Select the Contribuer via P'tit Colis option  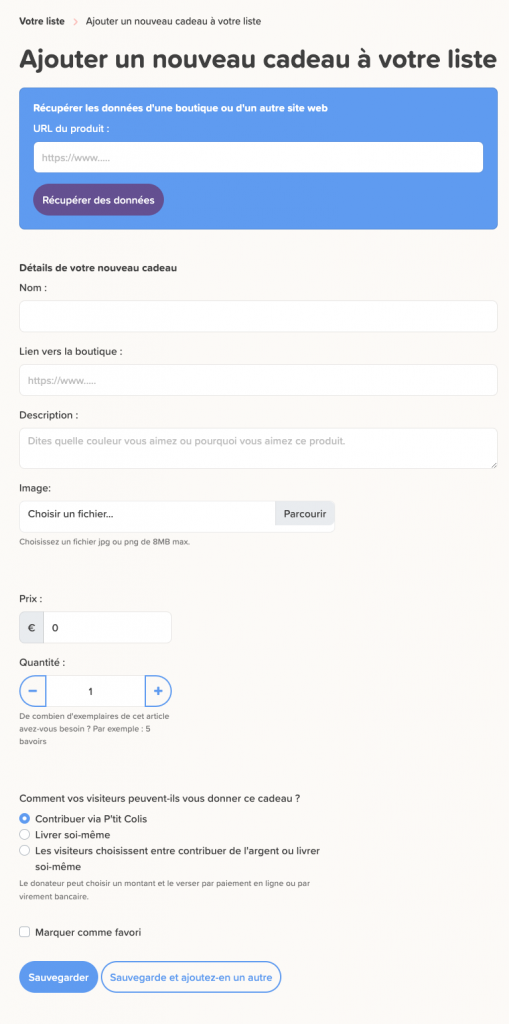pyautogui.click(x=25, y=818)
